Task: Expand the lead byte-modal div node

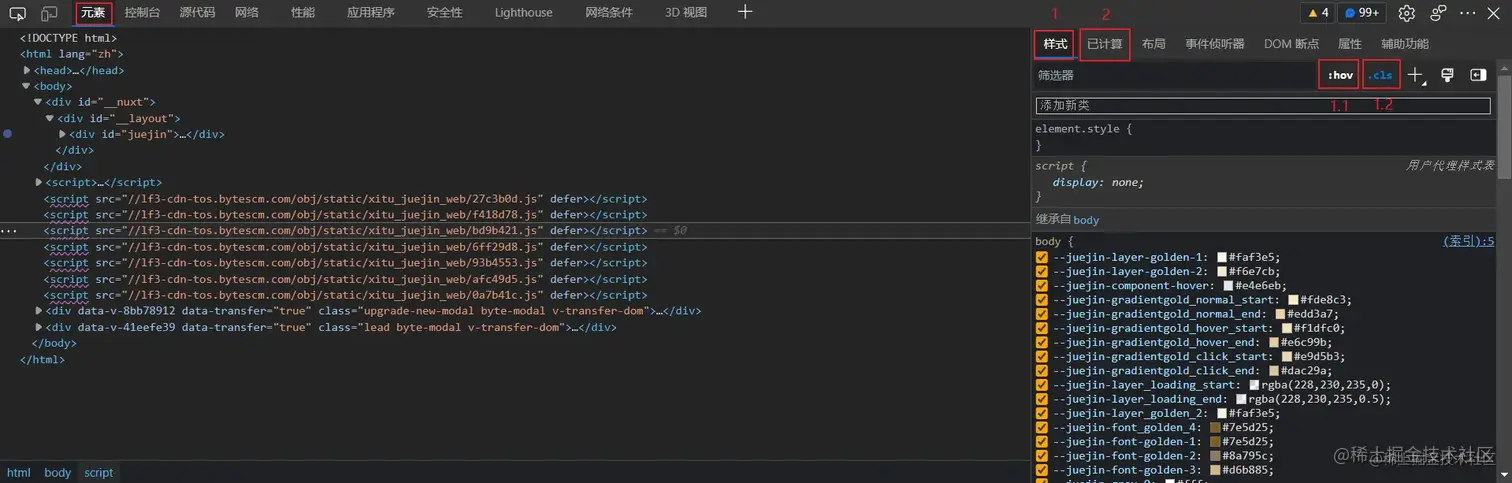Action: (39, 327)
